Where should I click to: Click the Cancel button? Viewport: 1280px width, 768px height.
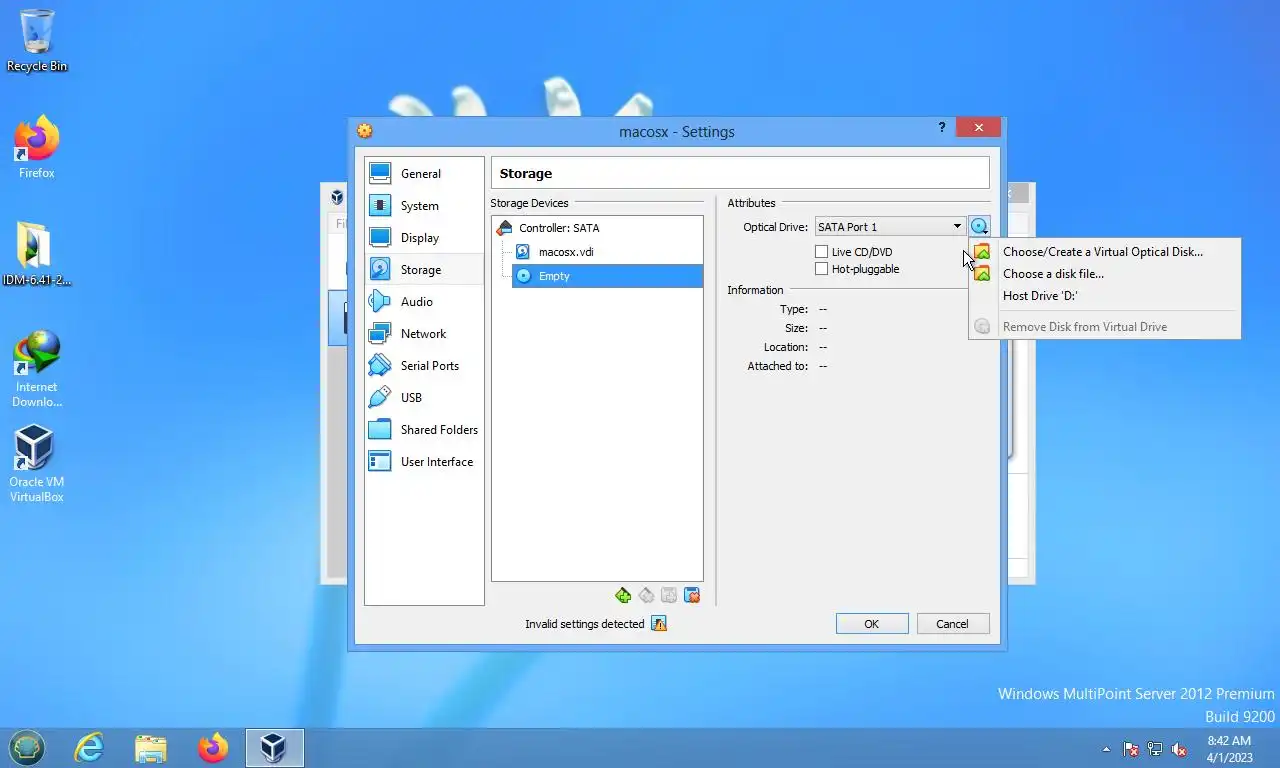point(952,624)
